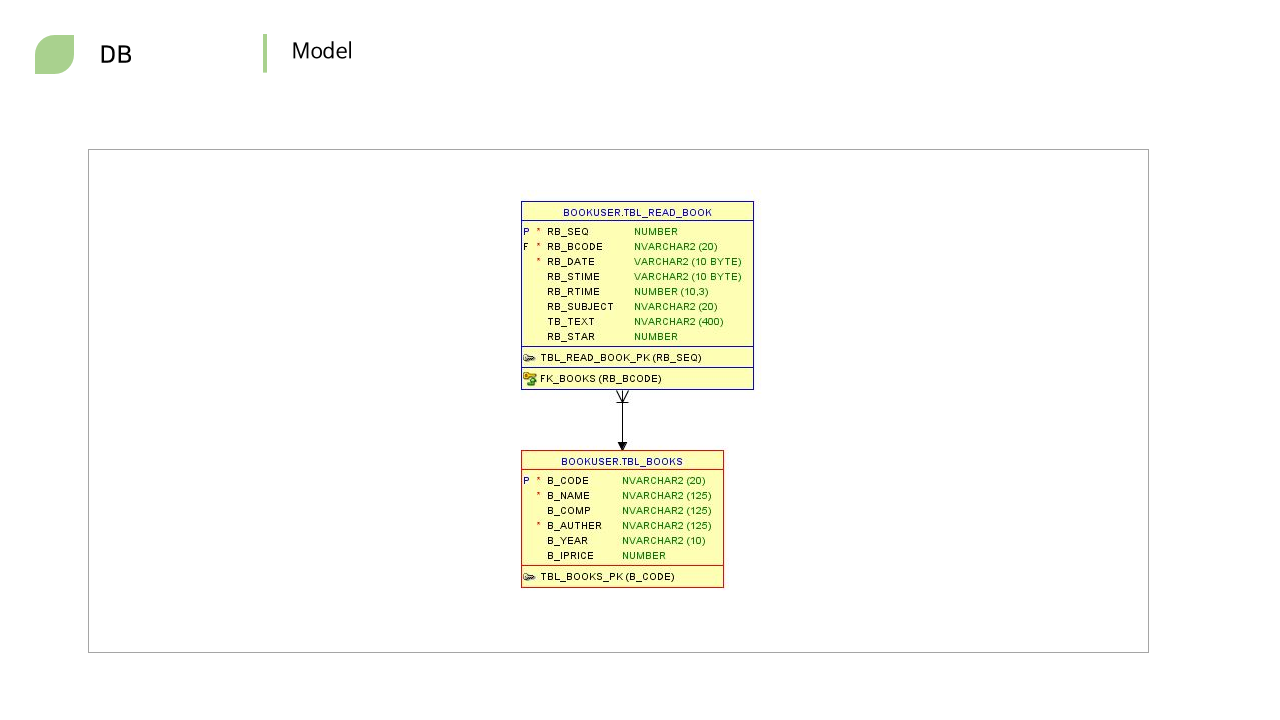Click the crow's foot connector under TBL_READ_BOOK
The width and height of the screenshot is (1280, 720).
click(x=622, y=397)
